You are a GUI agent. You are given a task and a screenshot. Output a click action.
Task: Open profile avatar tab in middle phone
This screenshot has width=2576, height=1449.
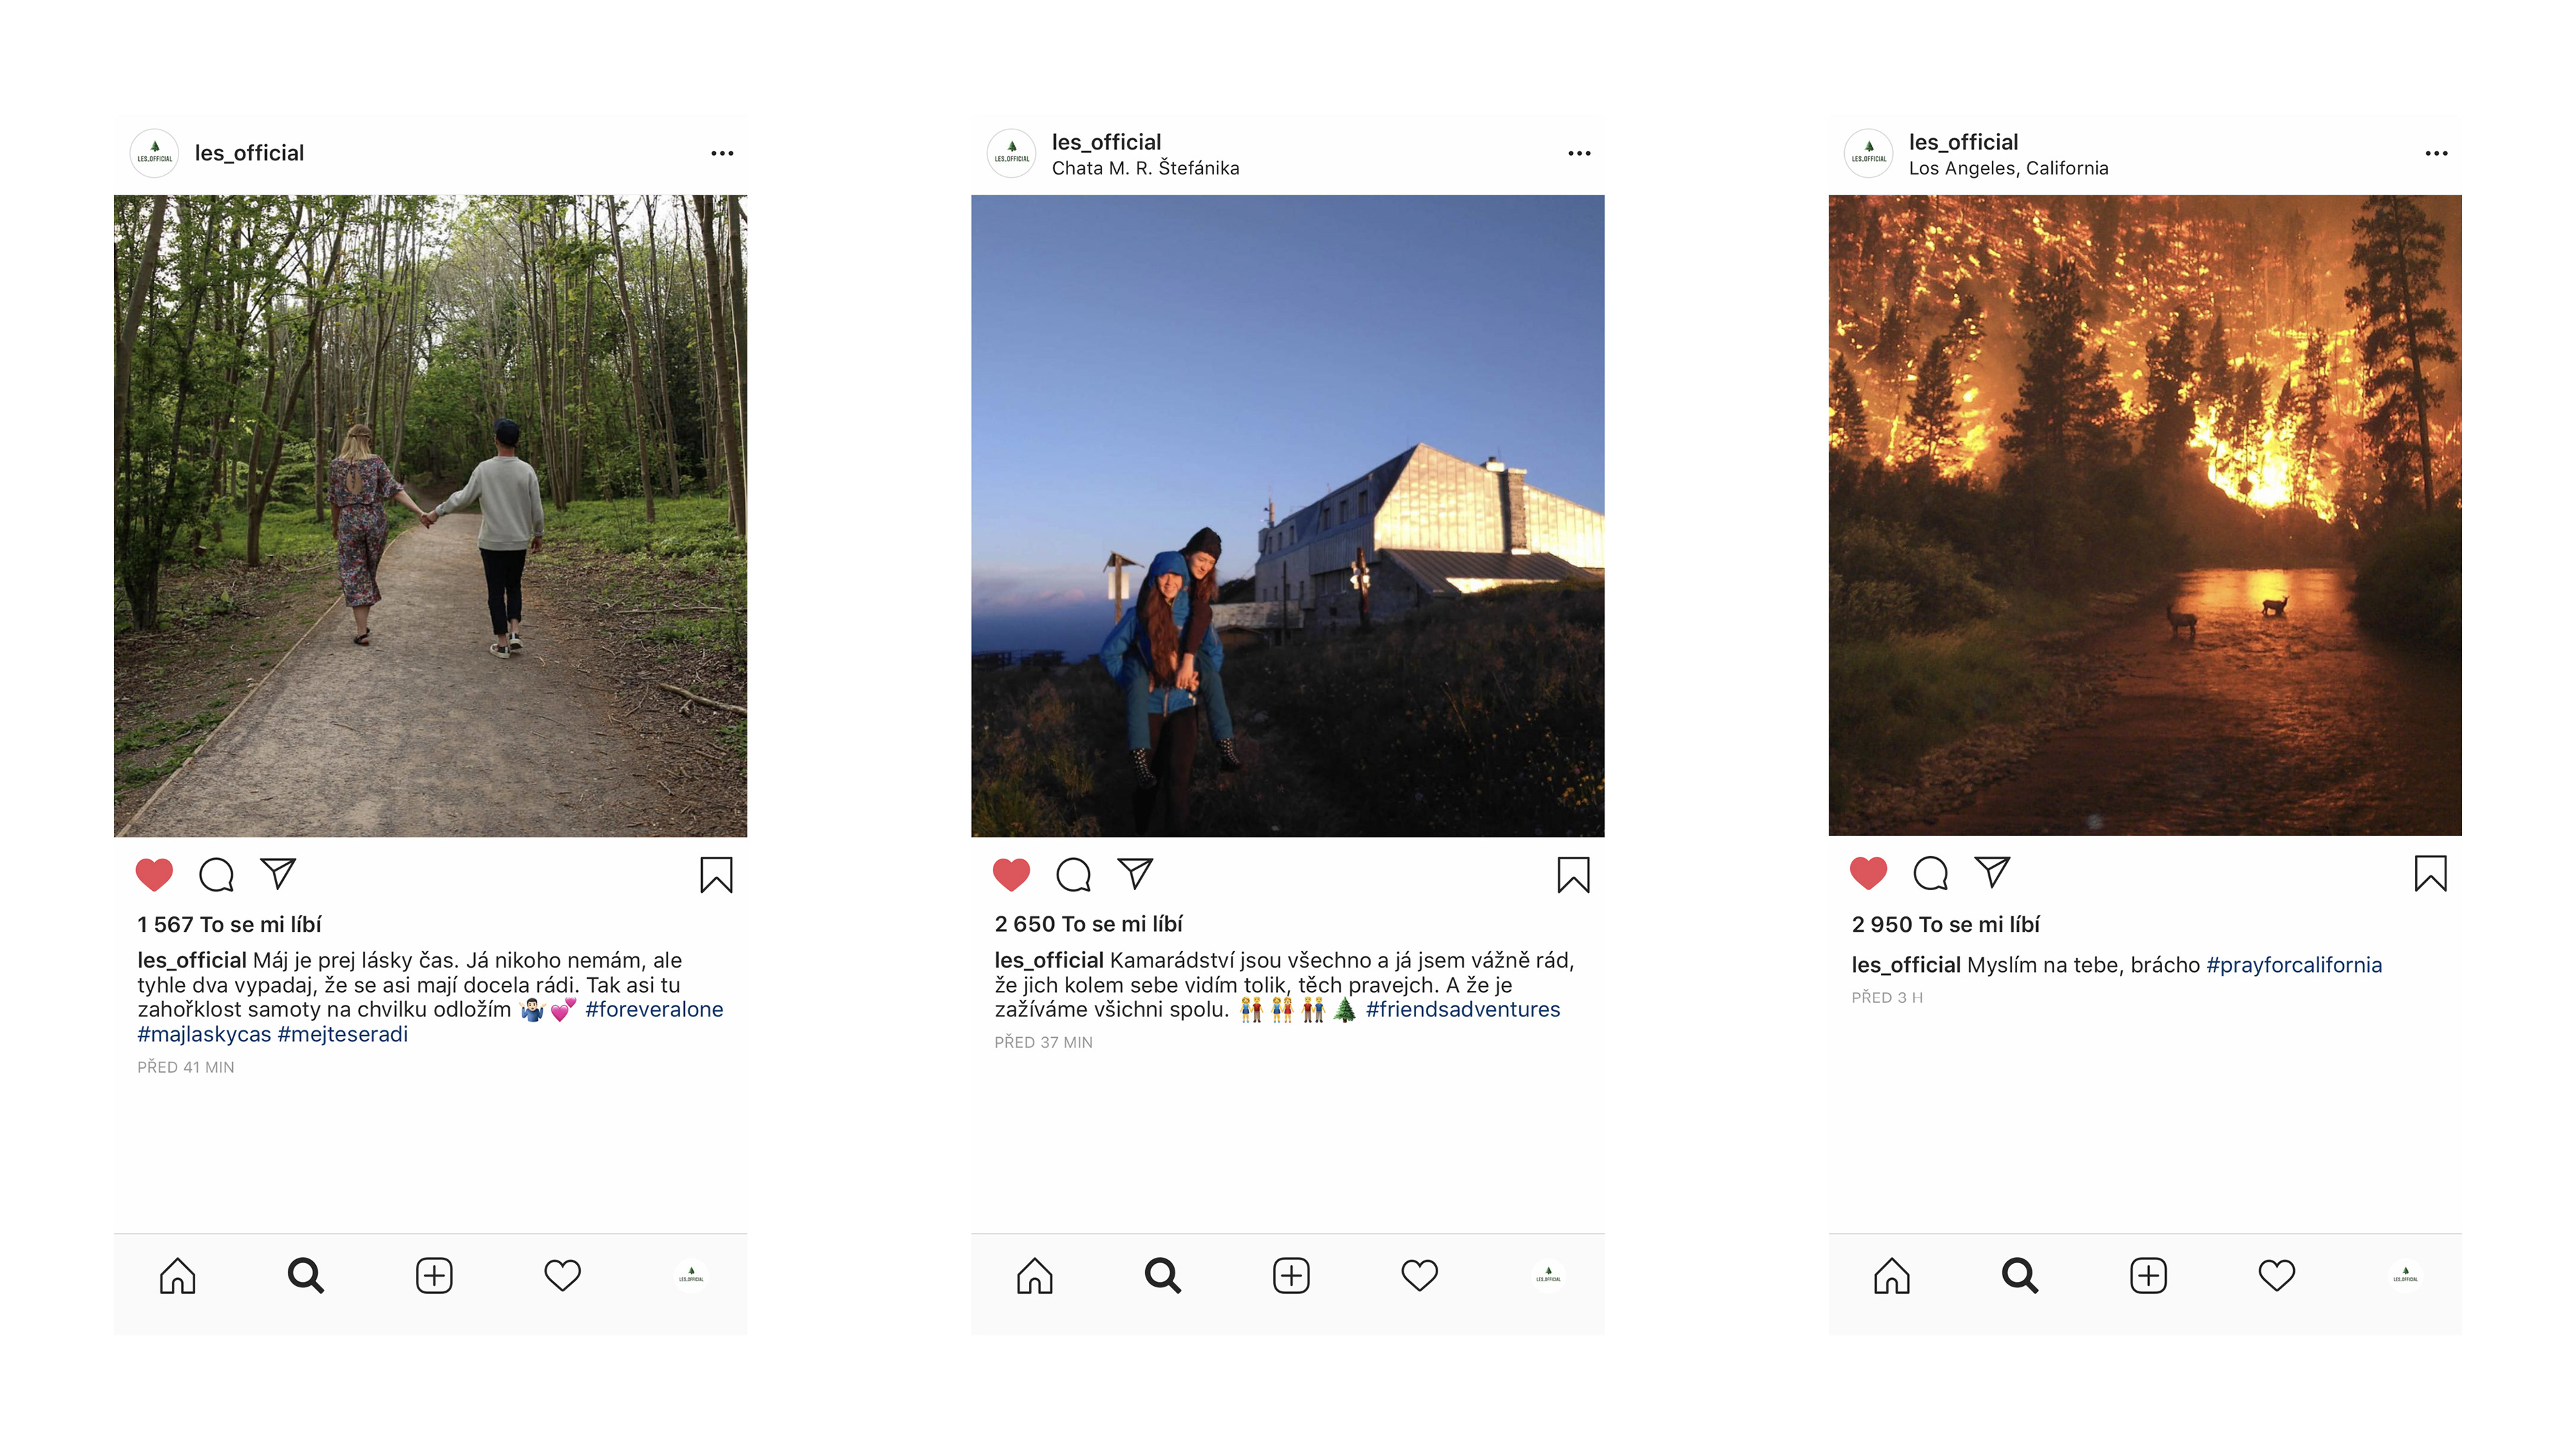(1548, 1276)
